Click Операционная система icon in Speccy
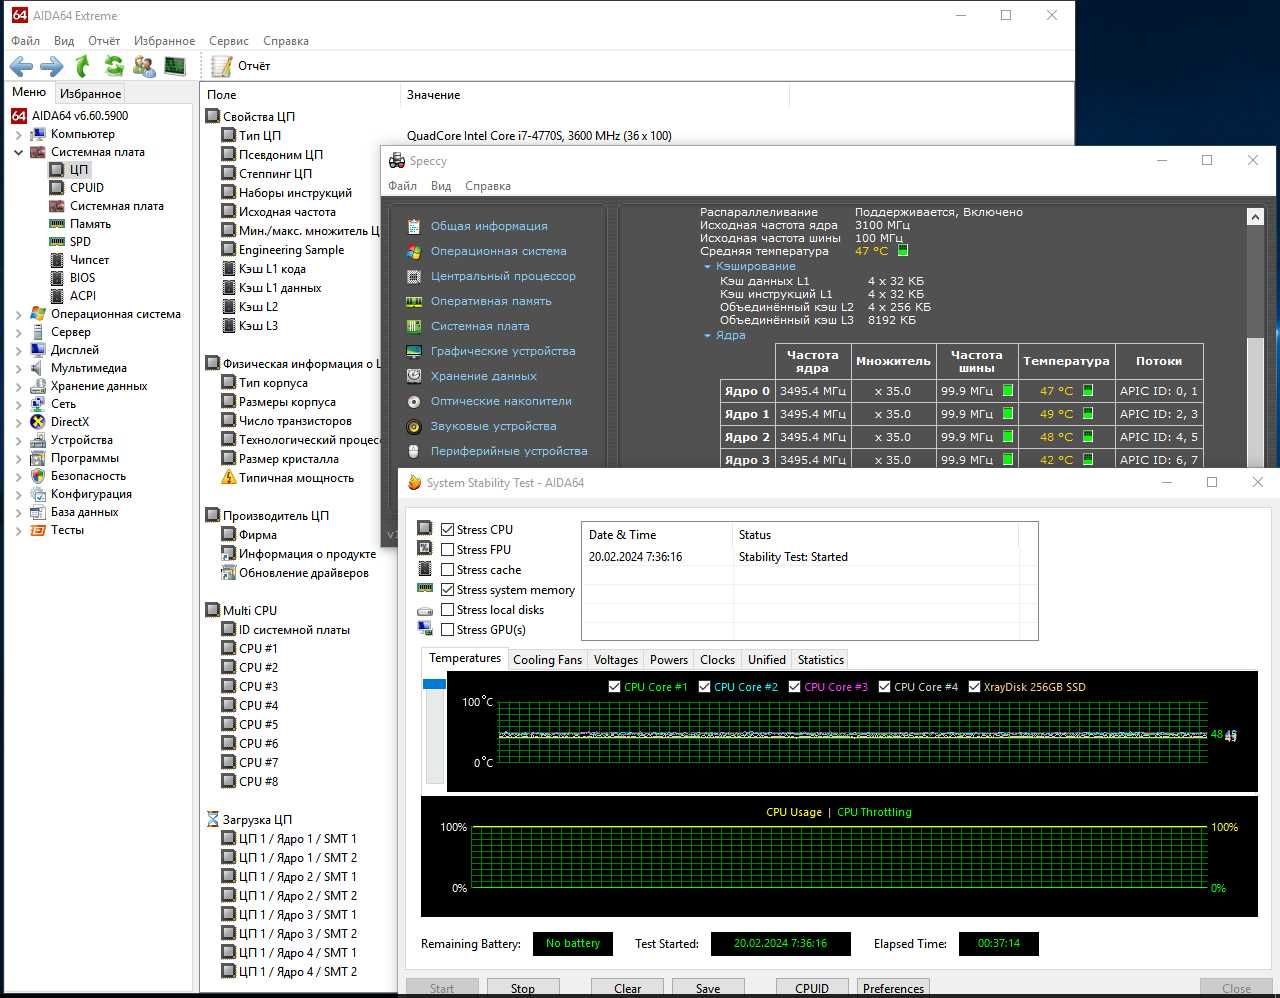 click(x=414, y=251)
